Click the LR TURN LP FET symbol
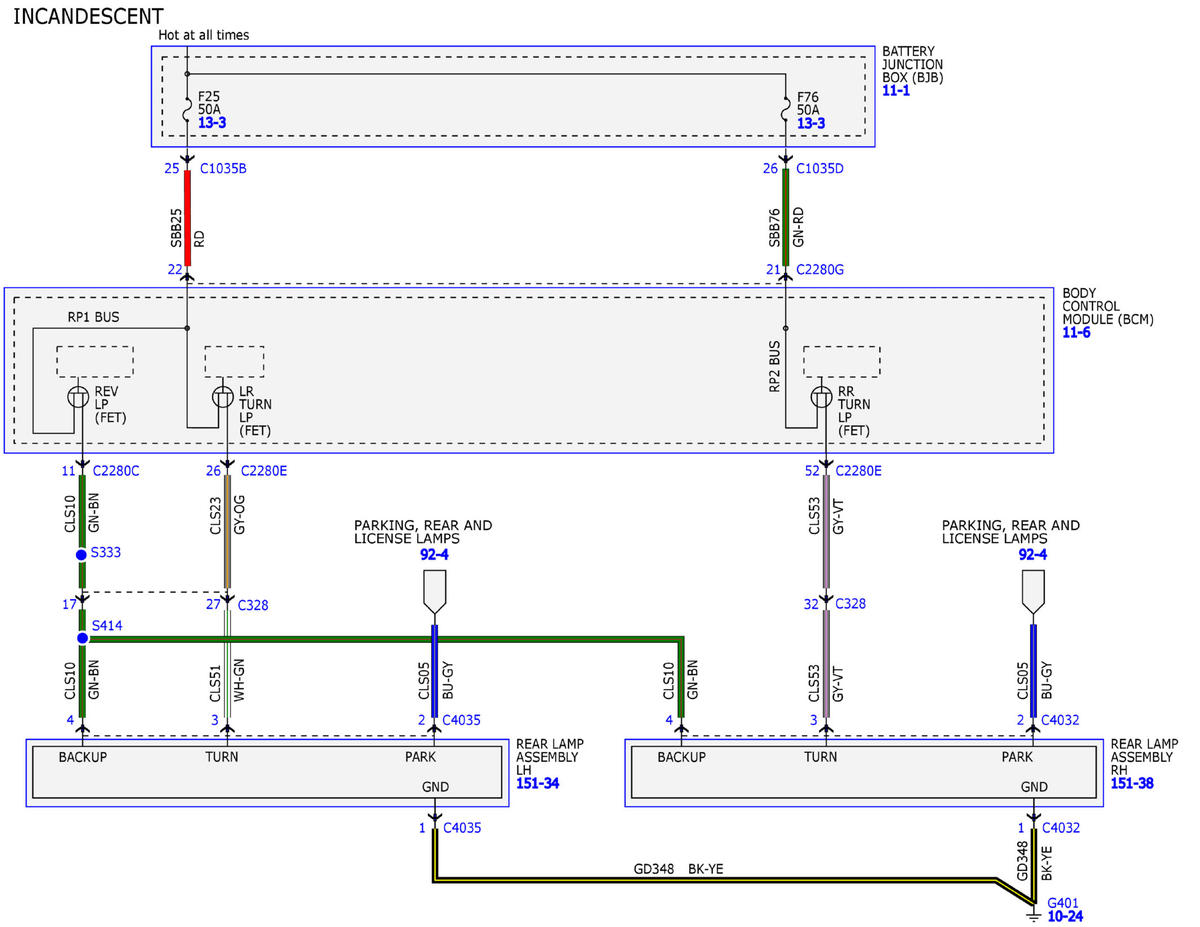Viewport: 1200px width, 927px height. click(224, 397)
